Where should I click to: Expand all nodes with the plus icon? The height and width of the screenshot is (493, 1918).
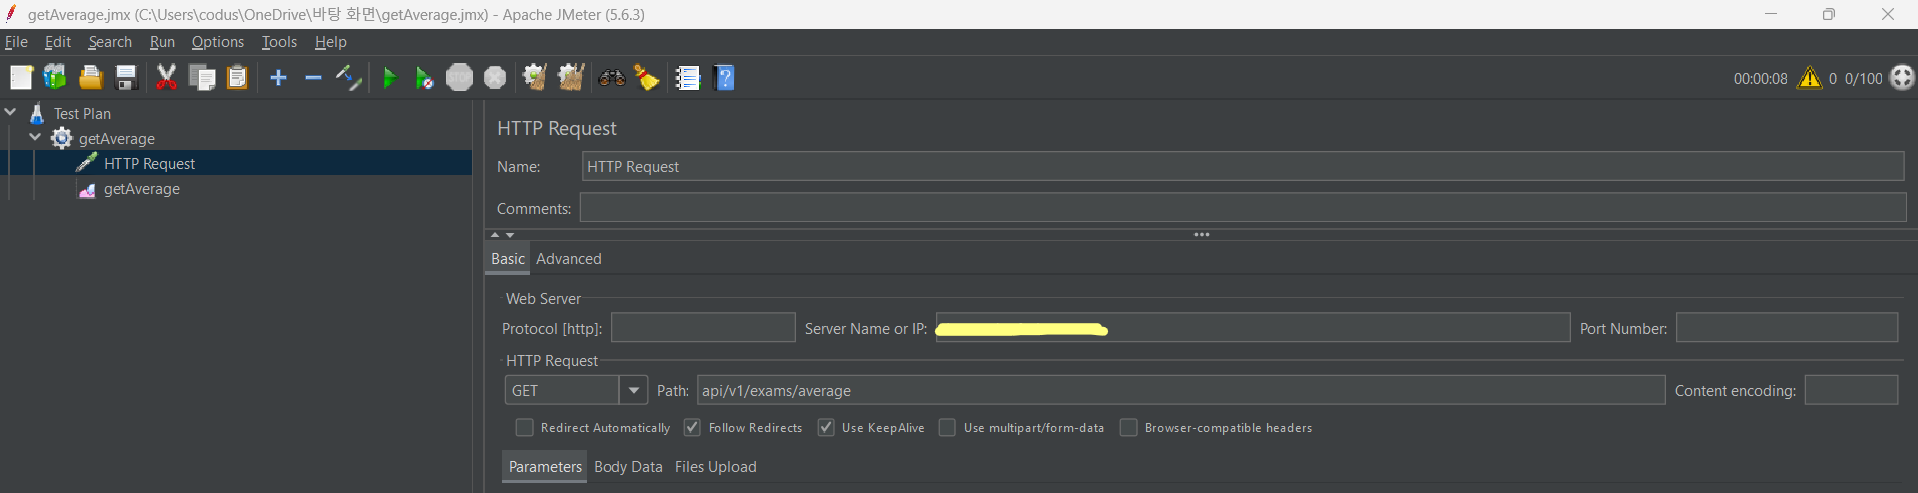pyautogui.click(x=278, y=78)
